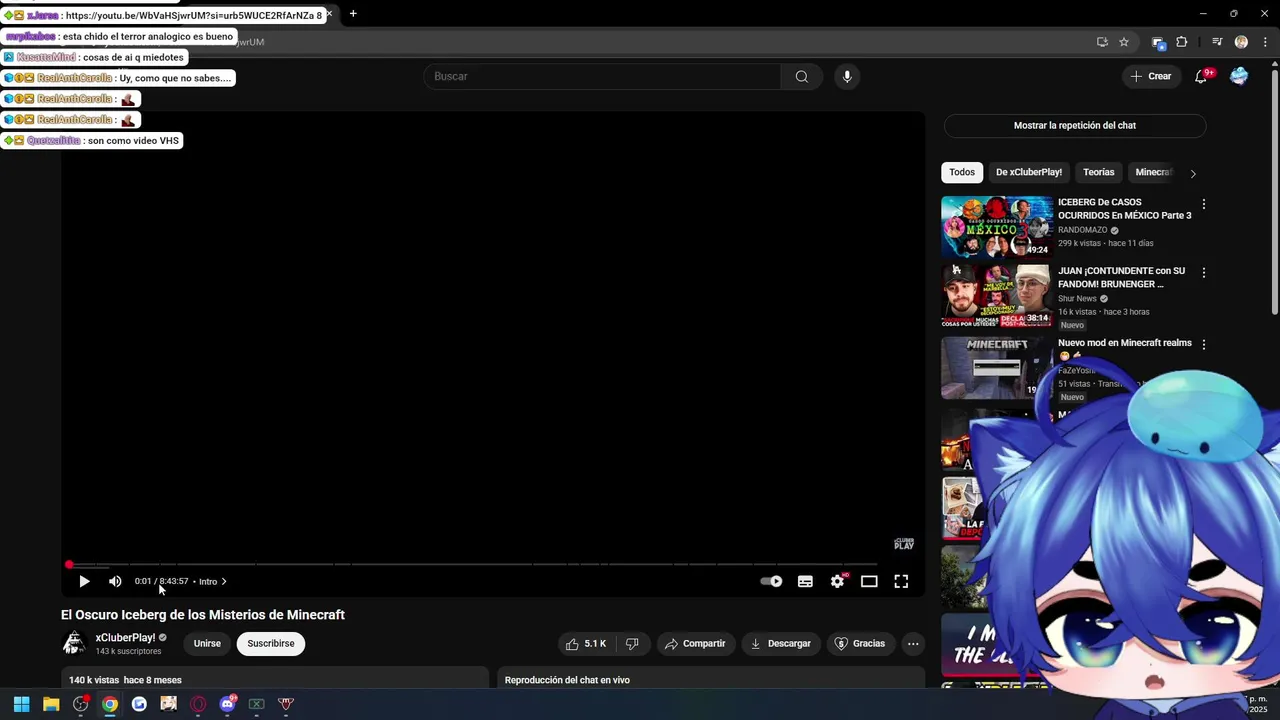Click RANDOMAZO channel name
The width and height of the screenshot is (1280, 720).
pyautogui.click(x=1083, y=230)
